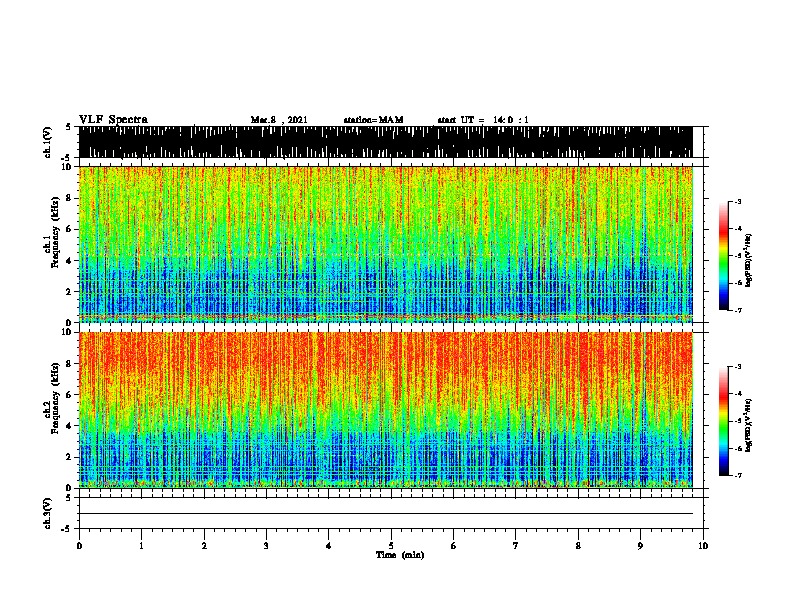This screenshot has height=612, width=792.
Task: Select the 'ch.1(V)' waveform axis label
Action: 48,142
